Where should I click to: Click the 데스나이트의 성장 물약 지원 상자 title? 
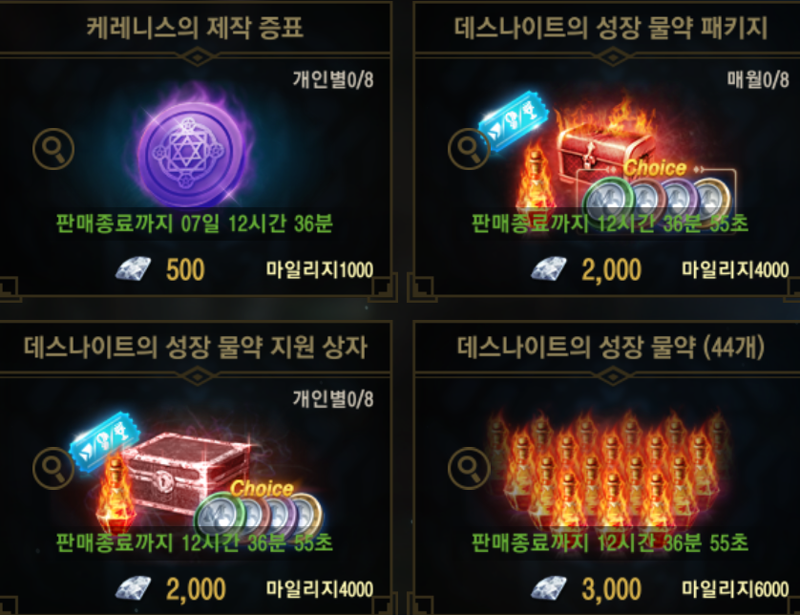coord(195,347)
